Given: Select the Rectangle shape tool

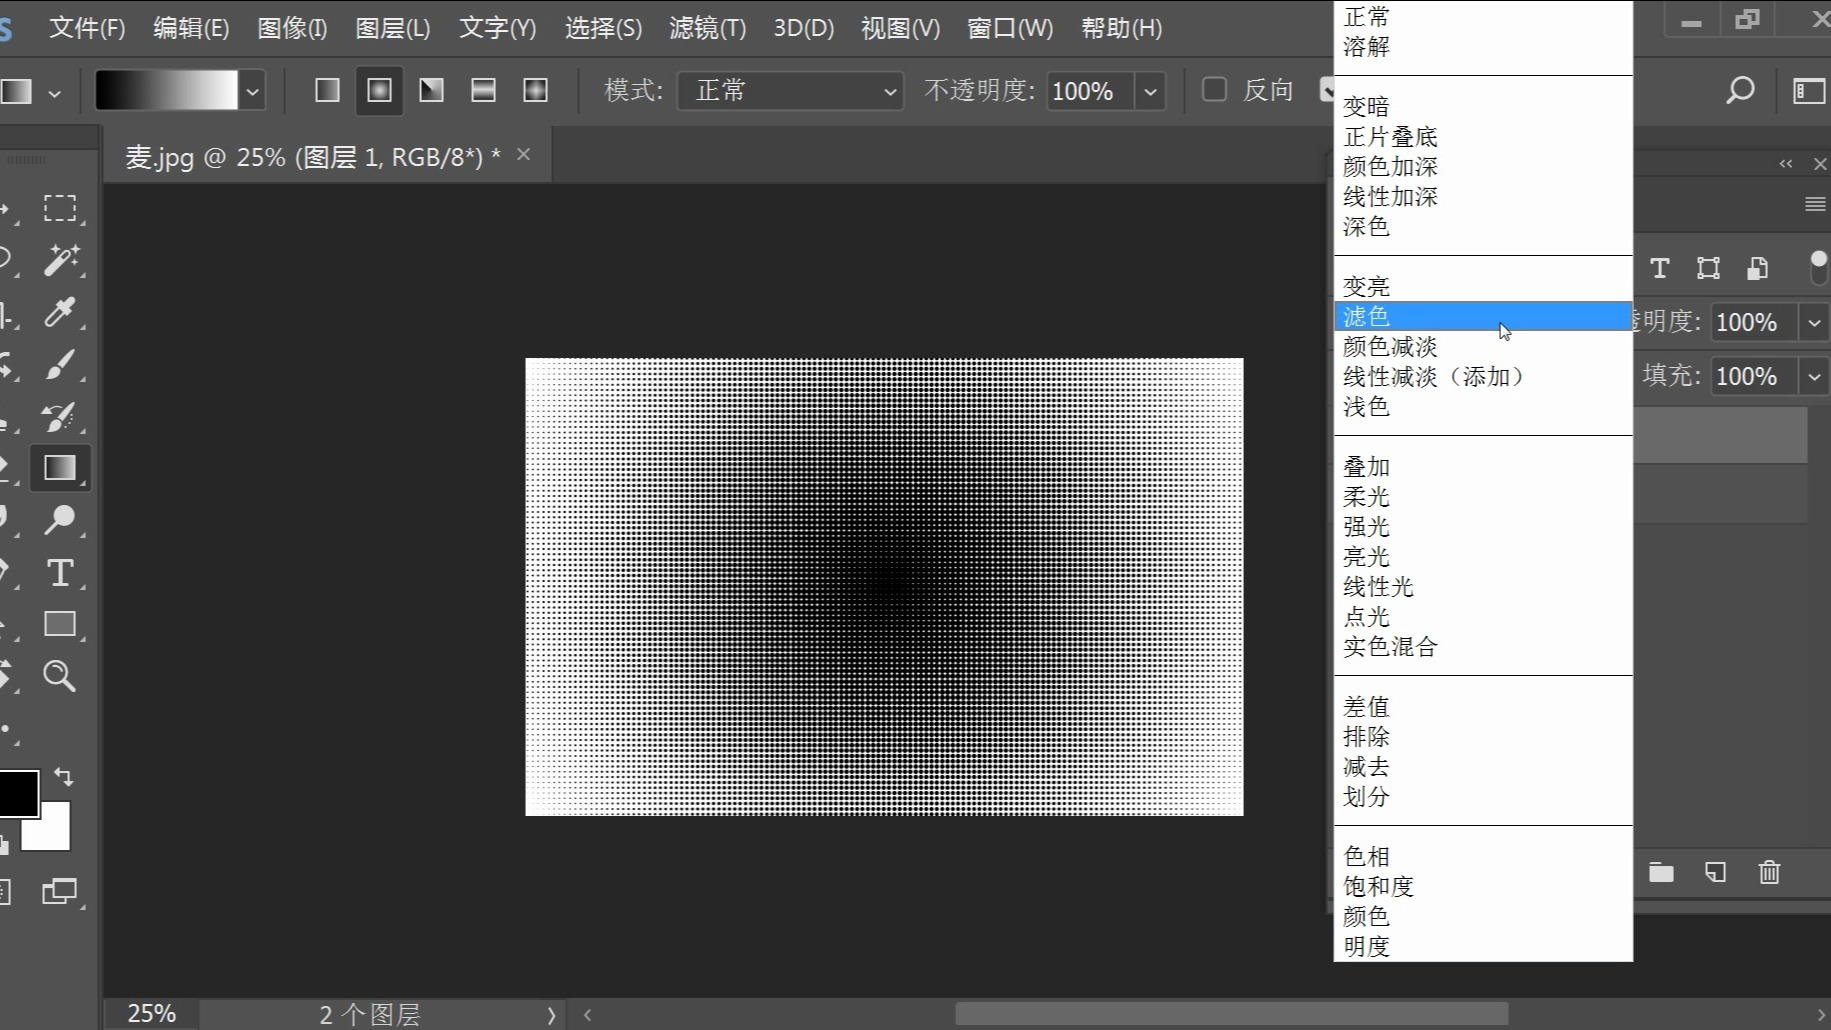Looking at the screenshot, I should [60, 624].
